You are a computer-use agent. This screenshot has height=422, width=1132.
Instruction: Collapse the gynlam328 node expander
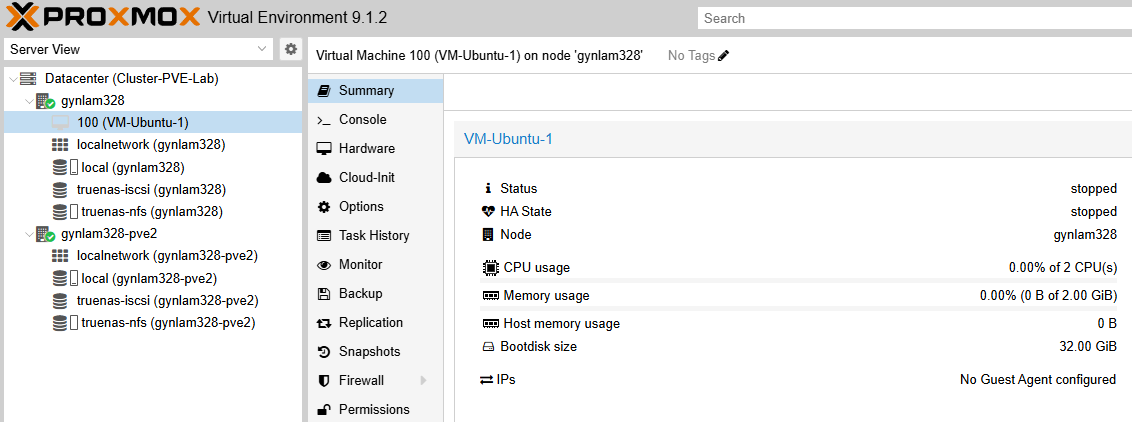(29, 101)
